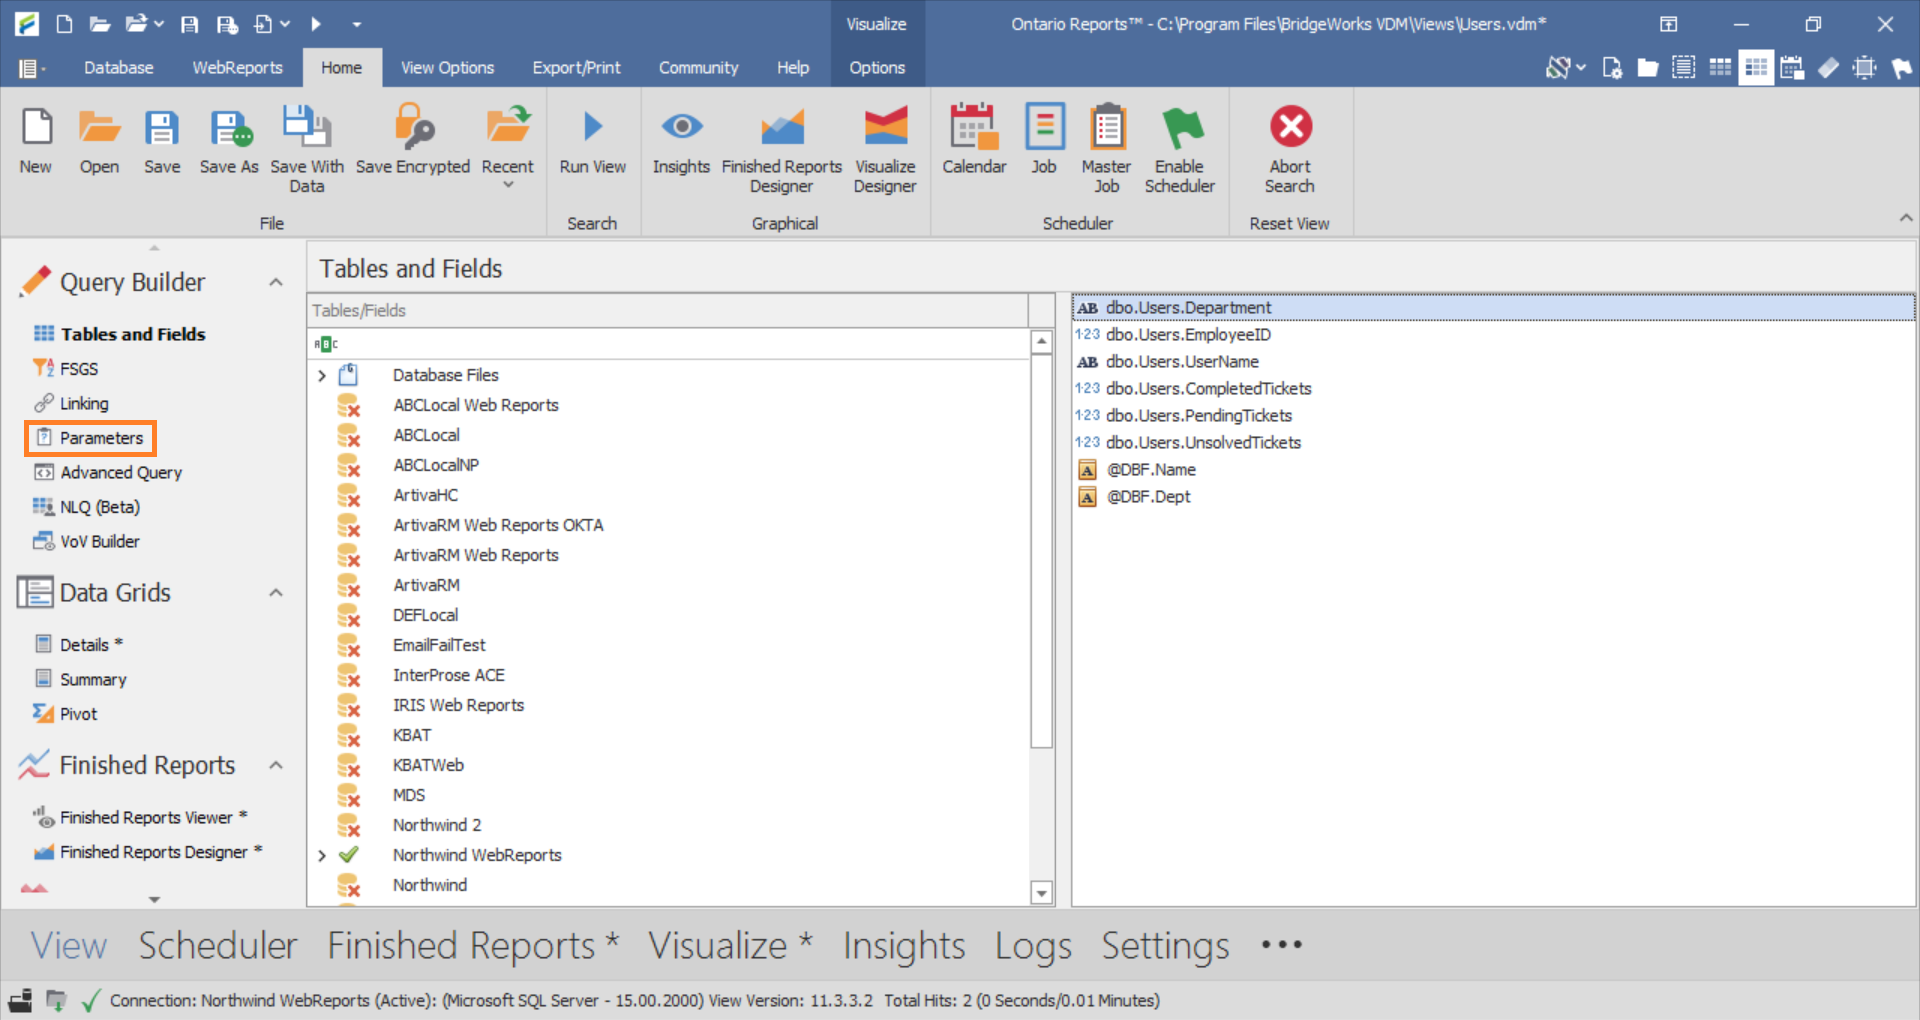
Task: Click the tables list scroll down arrow
Action: point(1041,893)
